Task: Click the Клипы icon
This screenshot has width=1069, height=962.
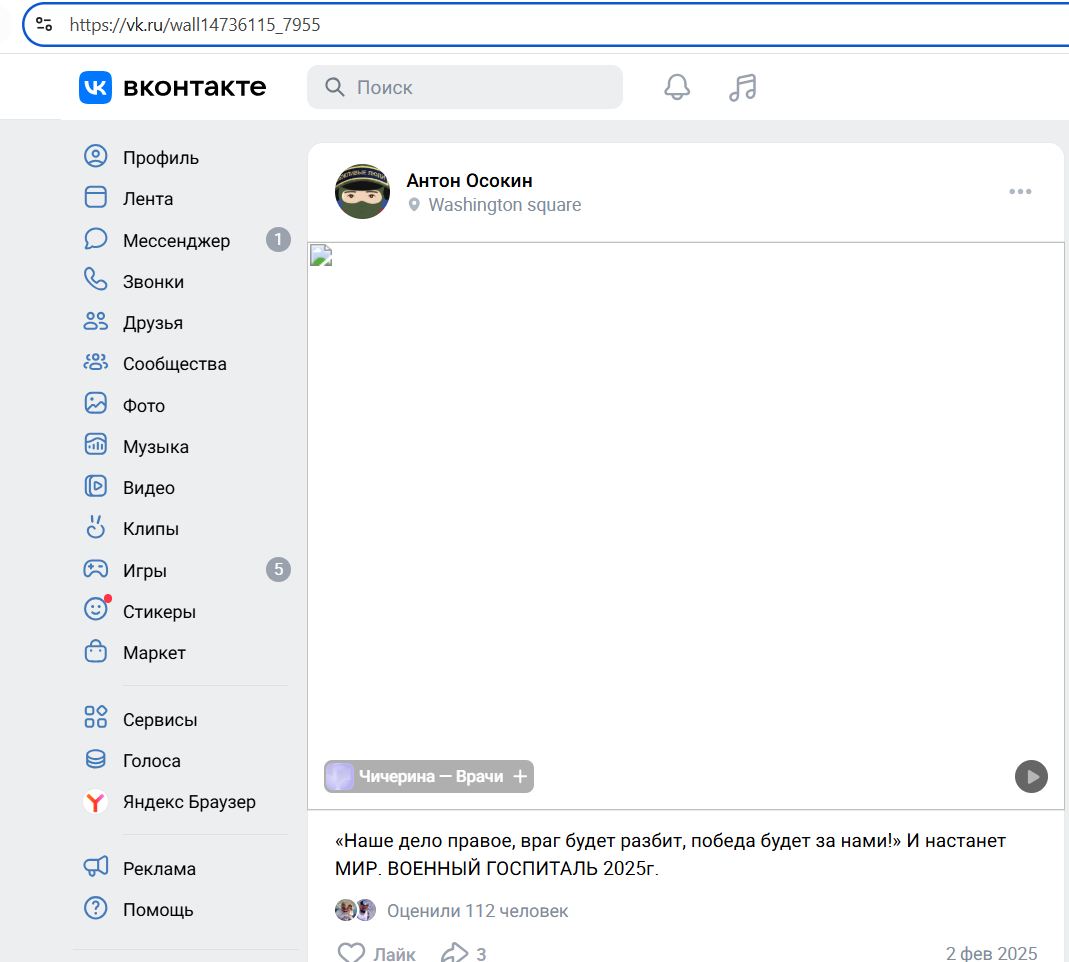Action: [x=95, y=528]
